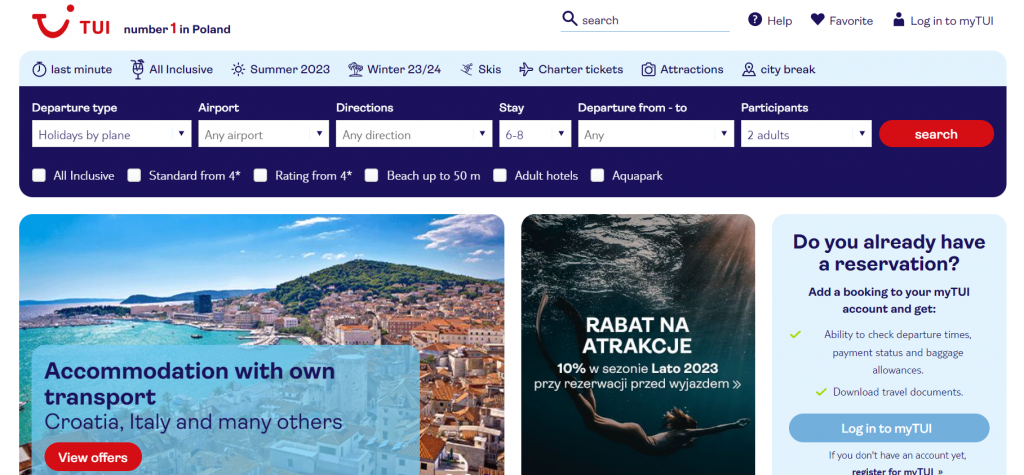
Task: Open the Winter 23/24 menu item
Action: click(394, 69)
